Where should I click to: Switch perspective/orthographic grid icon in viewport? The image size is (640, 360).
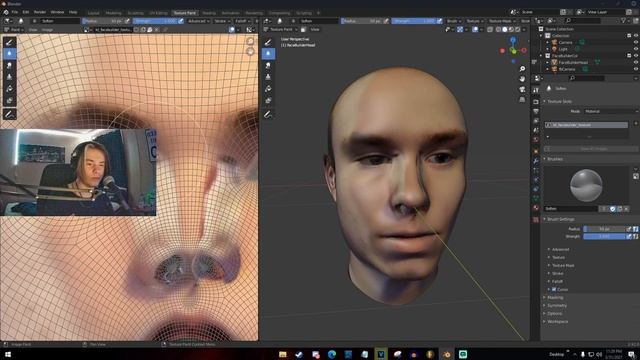pyautogui.click(x=522, y=99)
